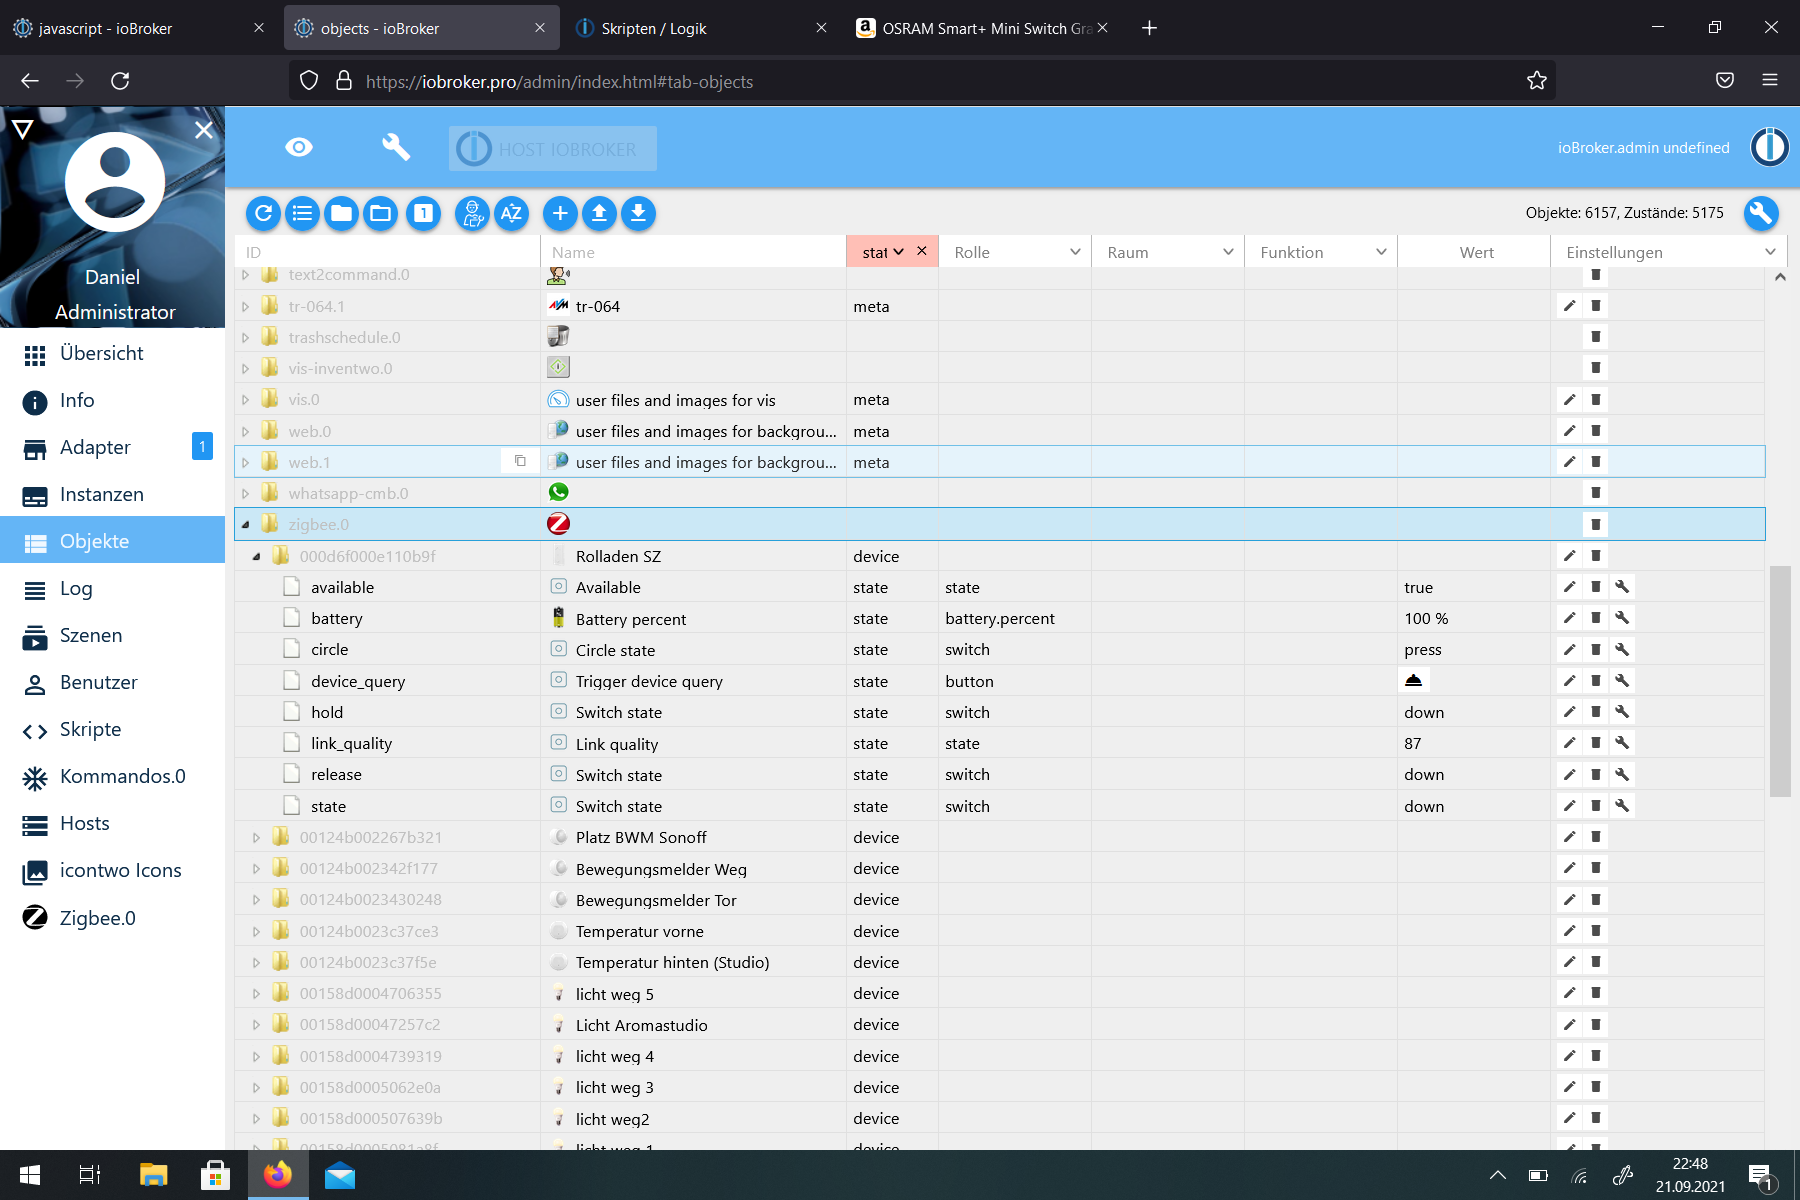Expand the 00124b002267b321 device node
The height and width of the screenshot is (1200, 1800).
tap(257, 837)
